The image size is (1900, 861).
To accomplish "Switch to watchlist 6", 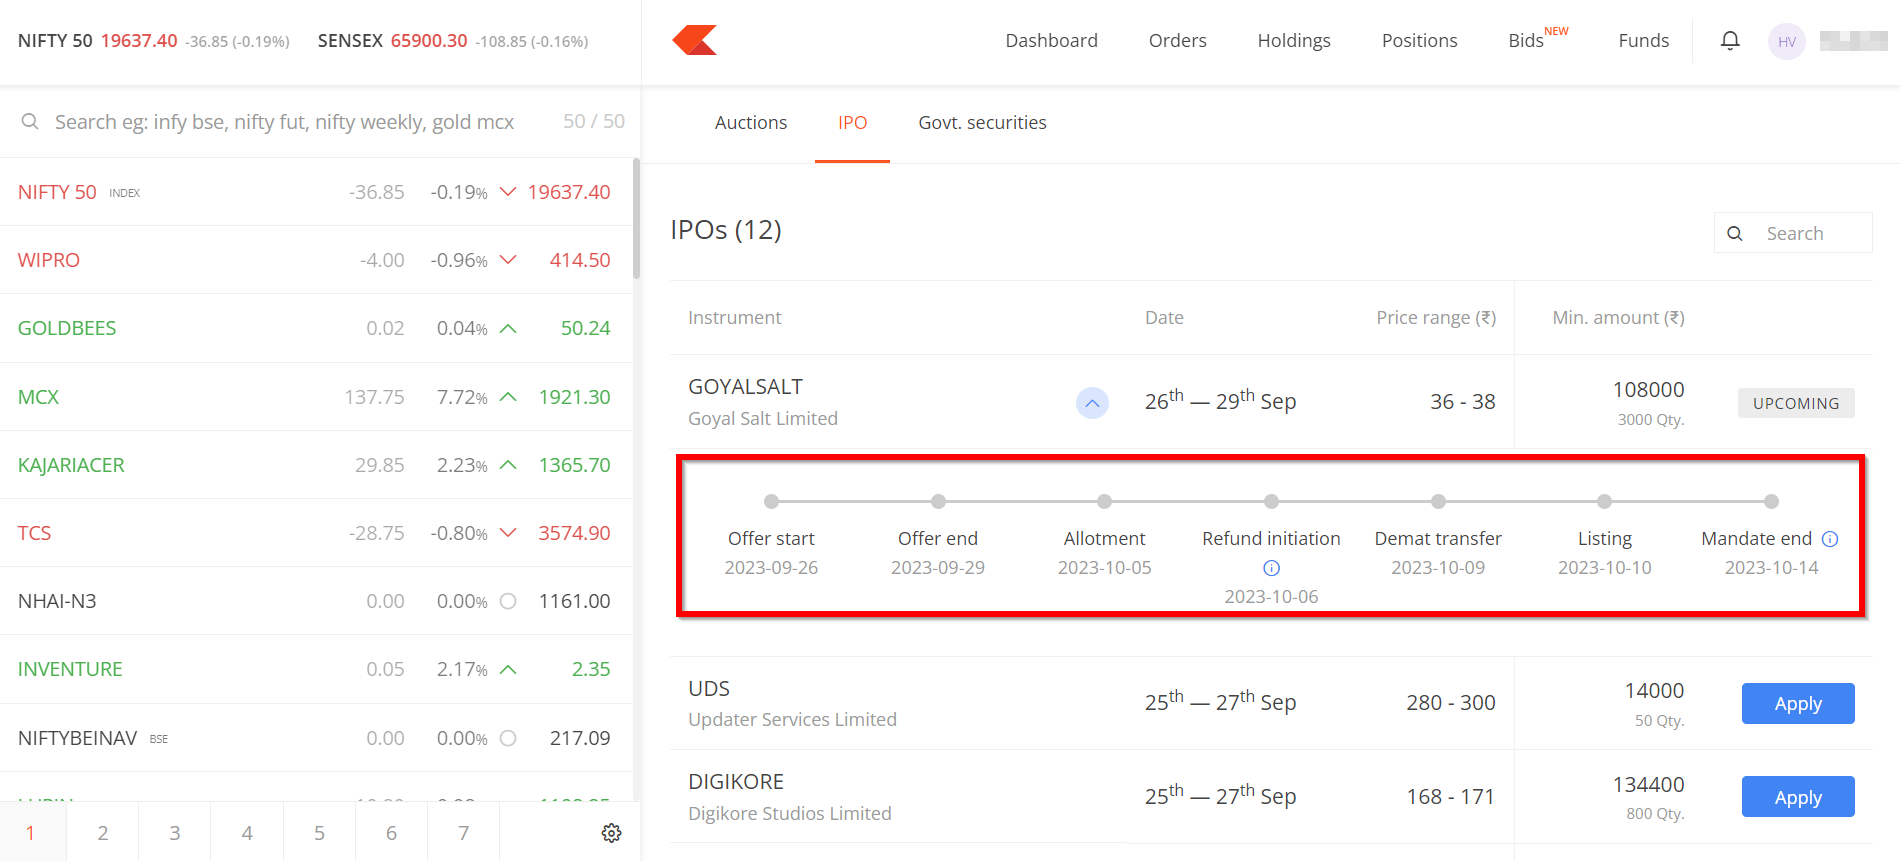I will 391,832.
